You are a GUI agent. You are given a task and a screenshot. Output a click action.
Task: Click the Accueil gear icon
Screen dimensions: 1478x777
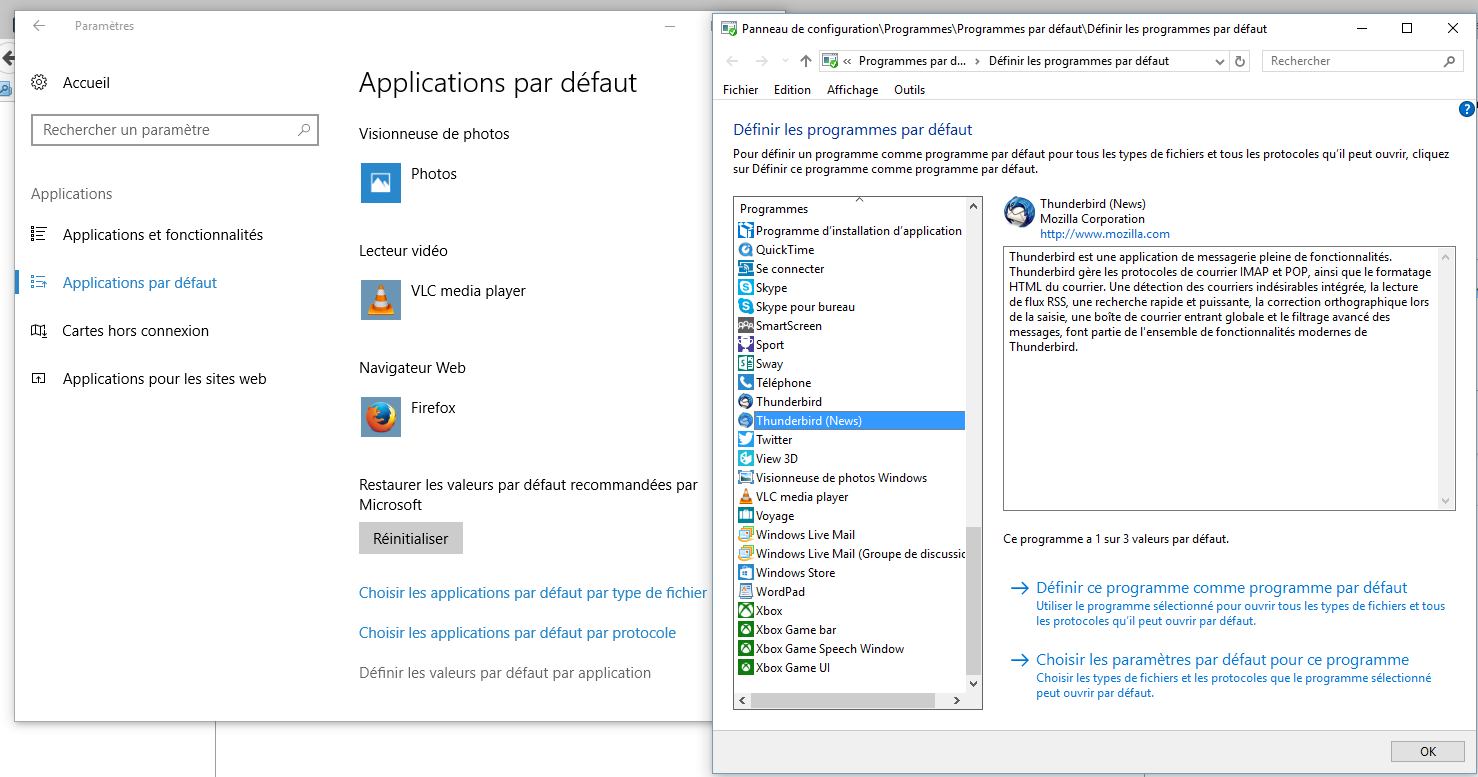click(x=39, y=83)
